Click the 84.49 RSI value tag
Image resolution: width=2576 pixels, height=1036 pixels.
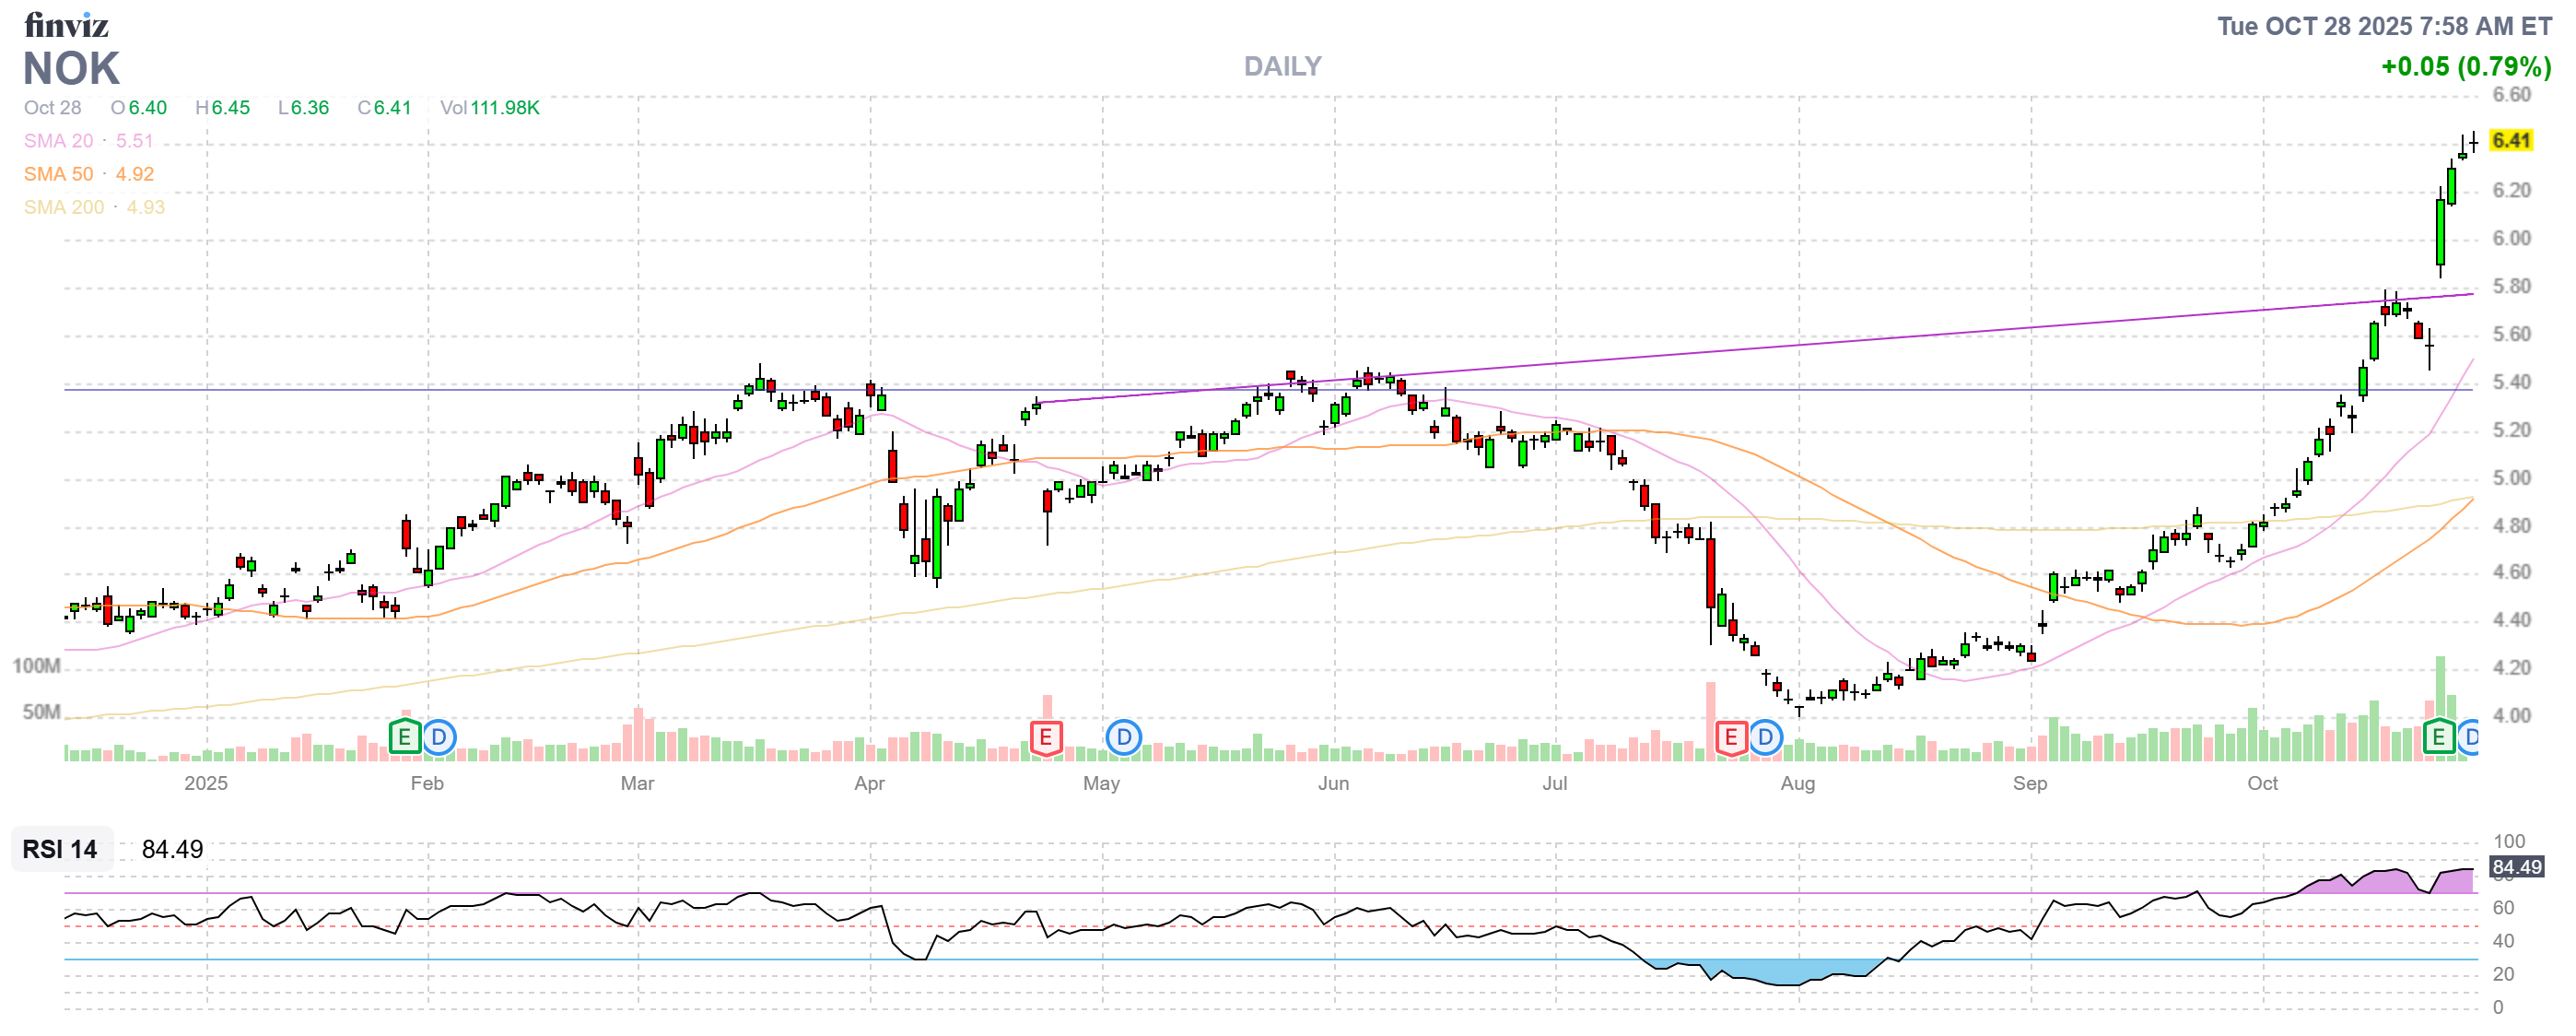(x=2516, y=867)
